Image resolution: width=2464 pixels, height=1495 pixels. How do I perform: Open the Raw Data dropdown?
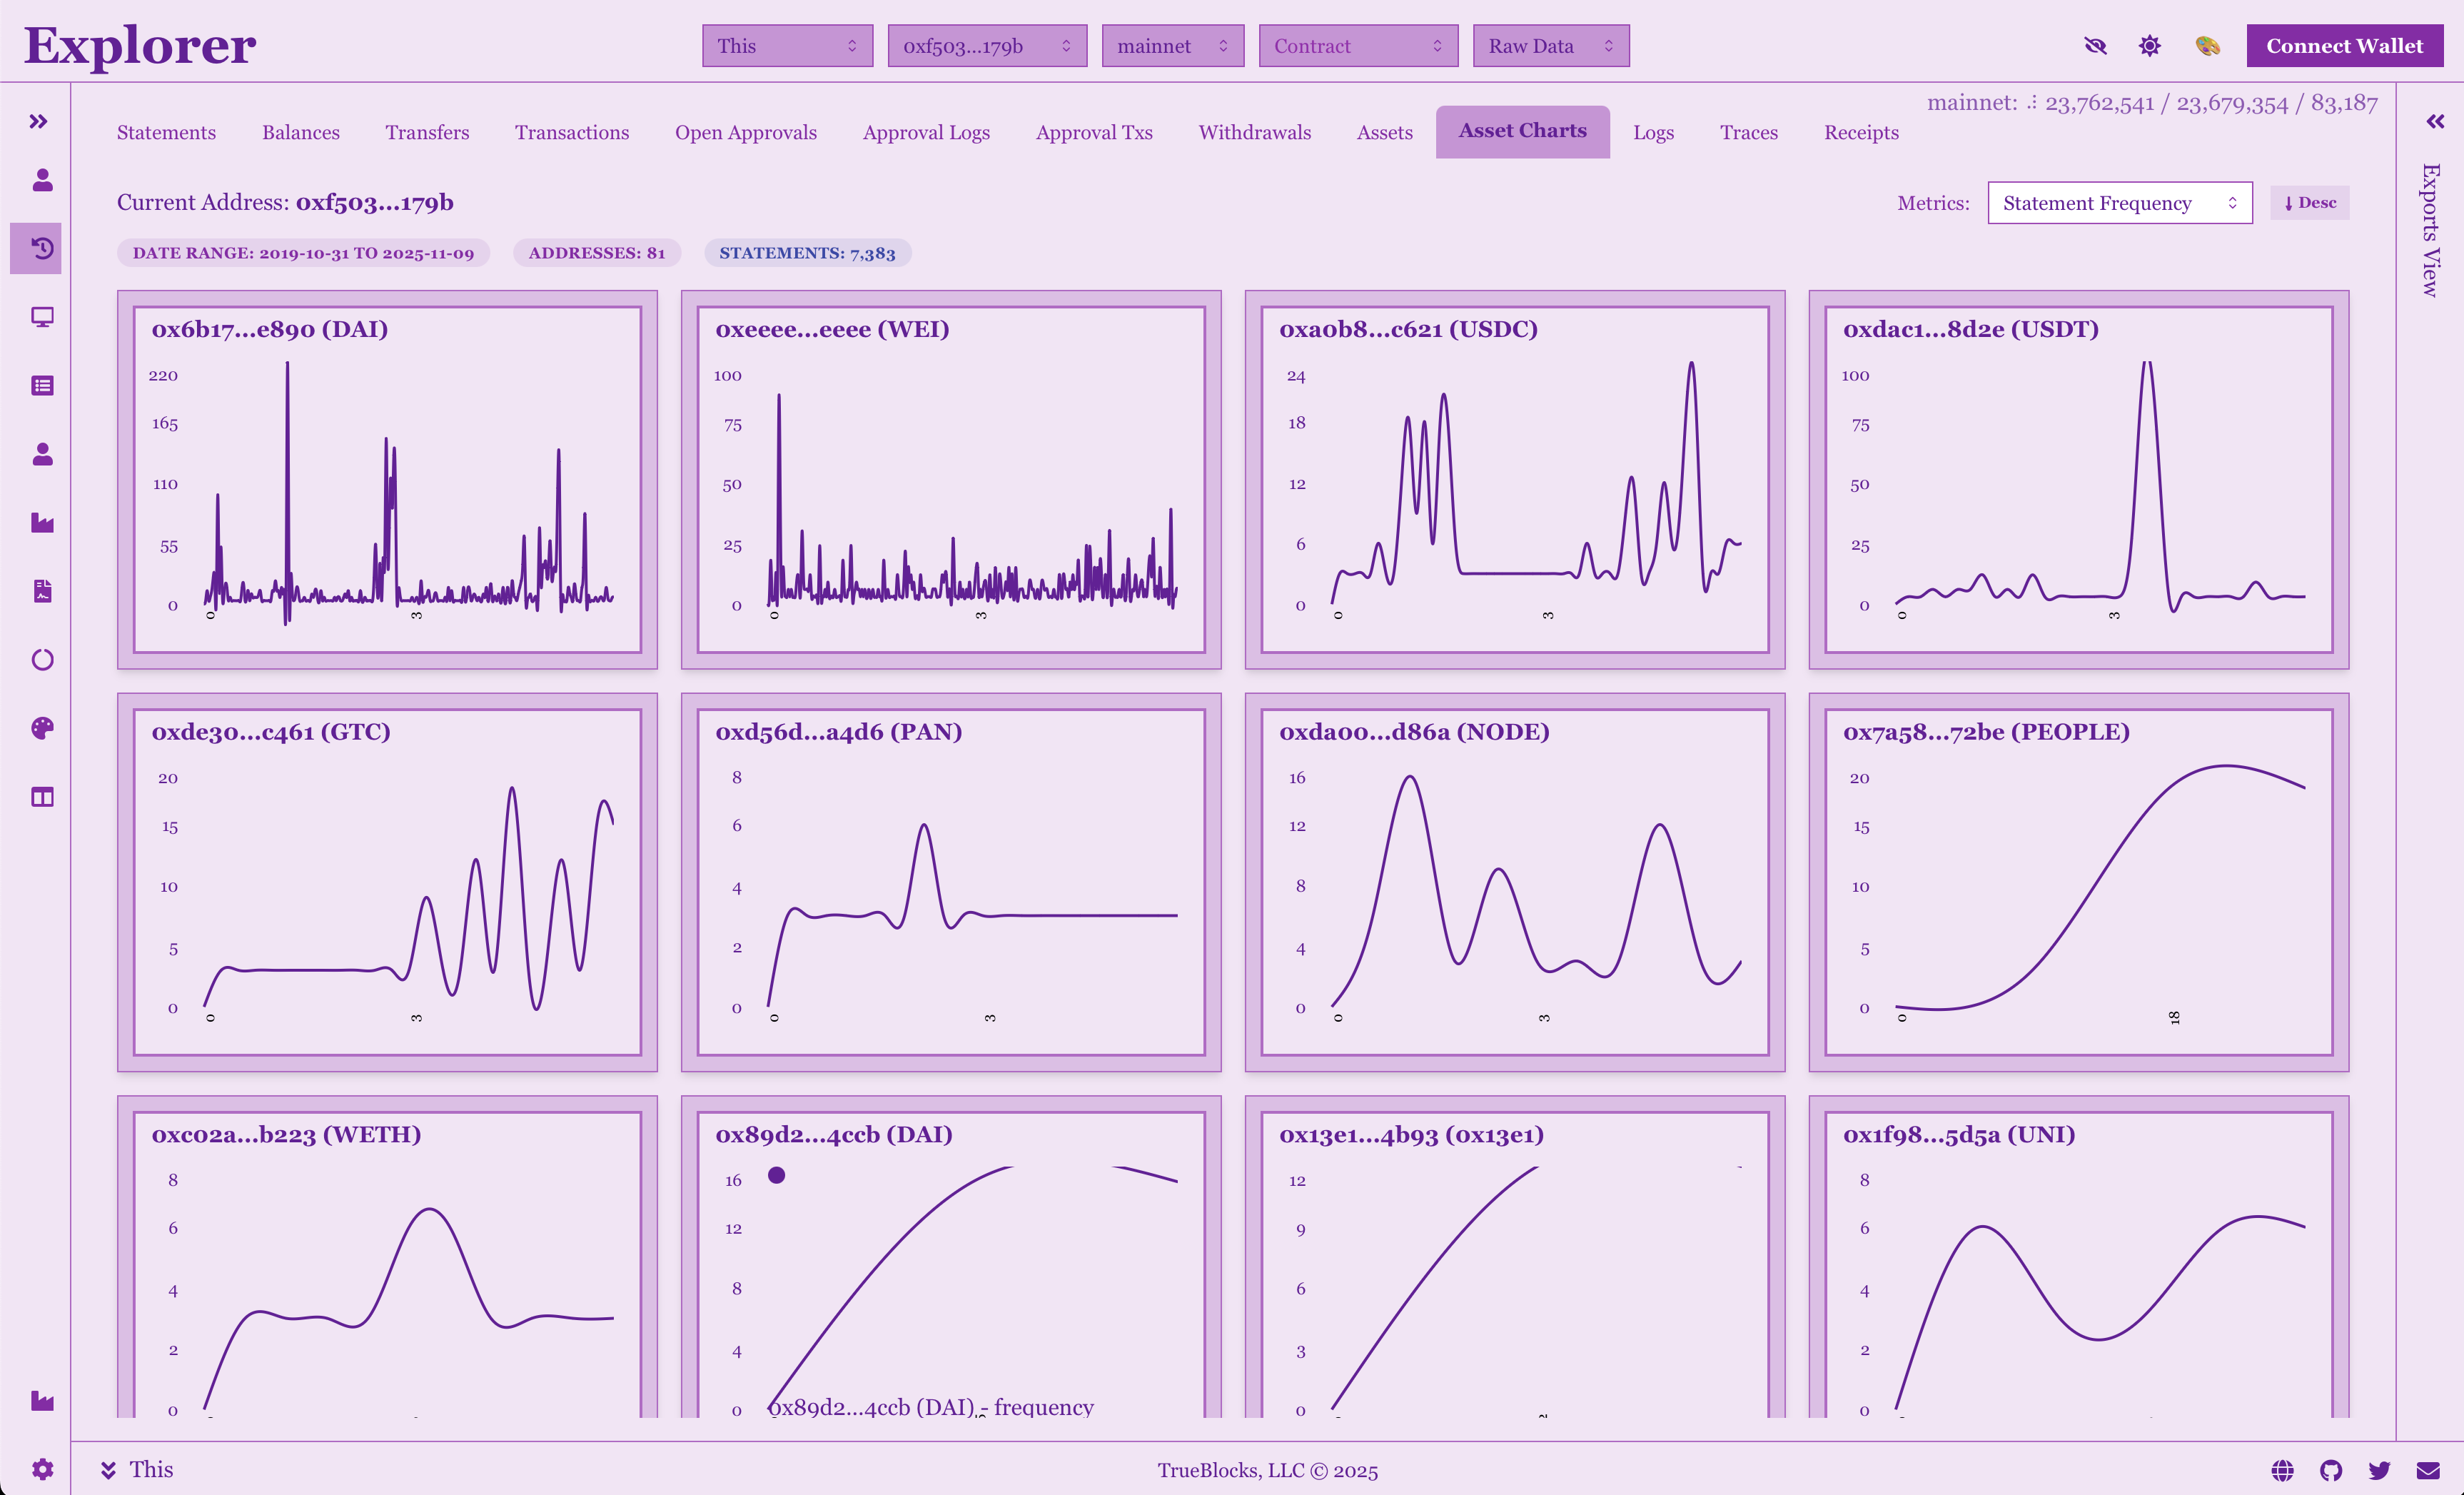tap(1551, 46)
